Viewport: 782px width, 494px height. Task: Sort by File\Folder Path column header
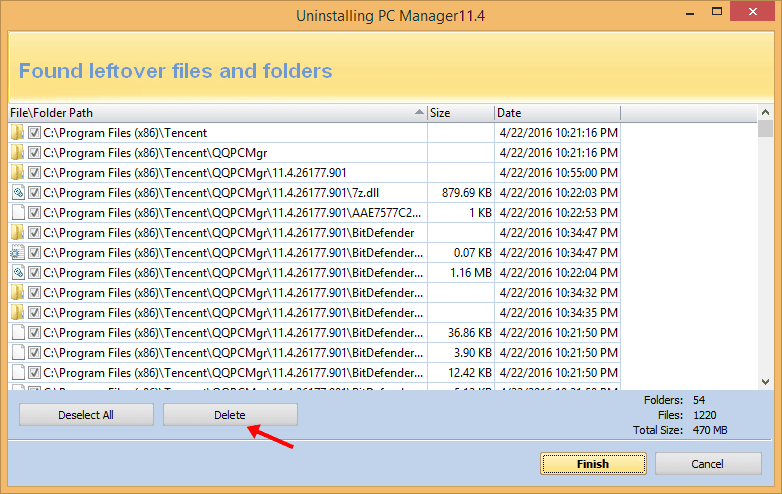click(217, 113)
